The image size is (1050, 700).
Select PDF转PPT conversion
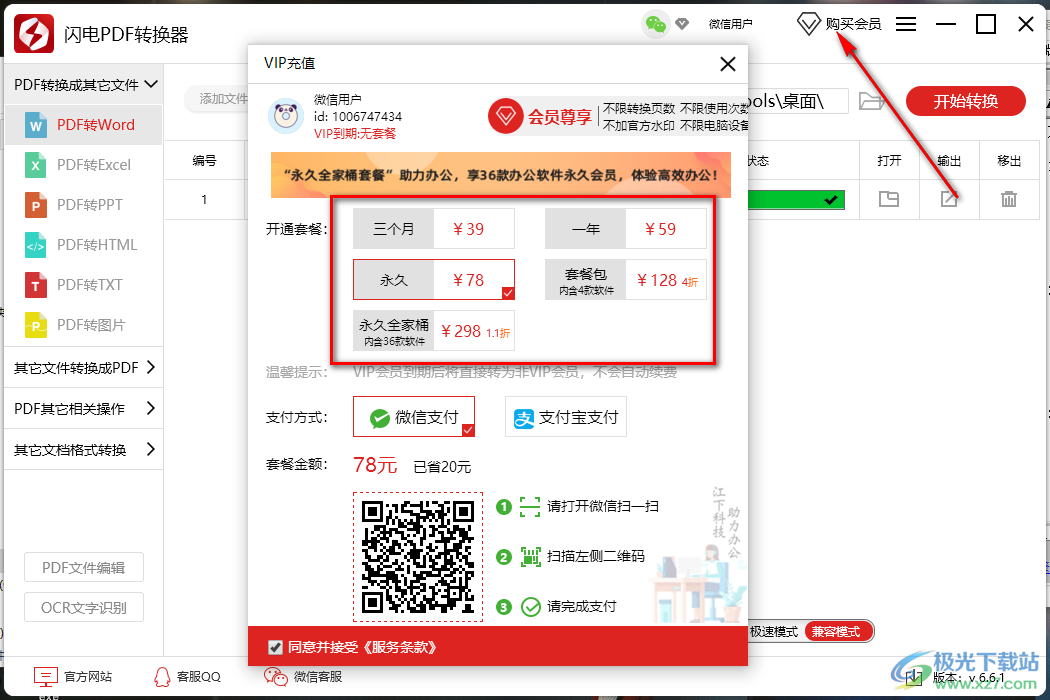(x=84, y=205)
